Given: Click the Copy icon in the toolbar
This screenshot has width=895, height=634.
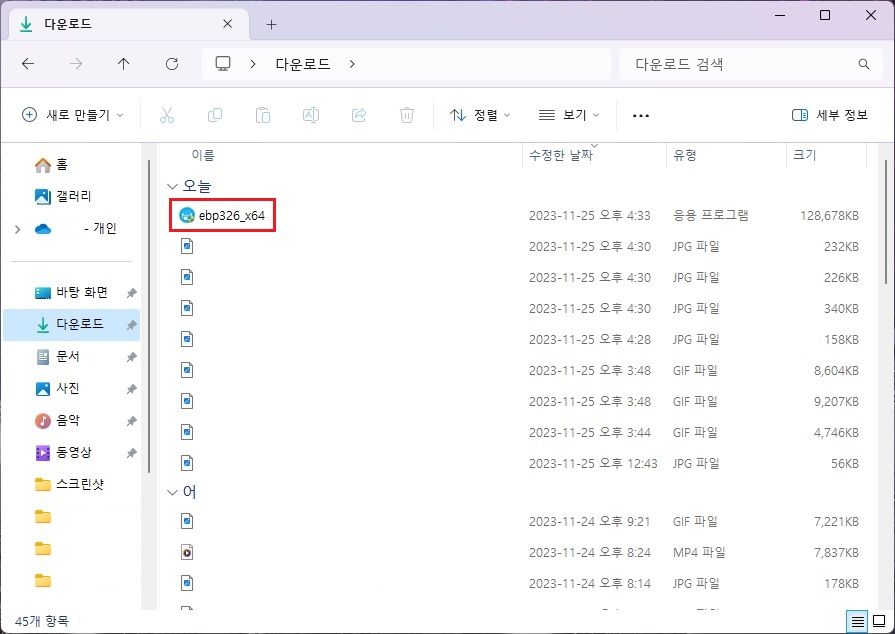Looking at the screenshot, I should pyautogui.click(x=215, y=114).
